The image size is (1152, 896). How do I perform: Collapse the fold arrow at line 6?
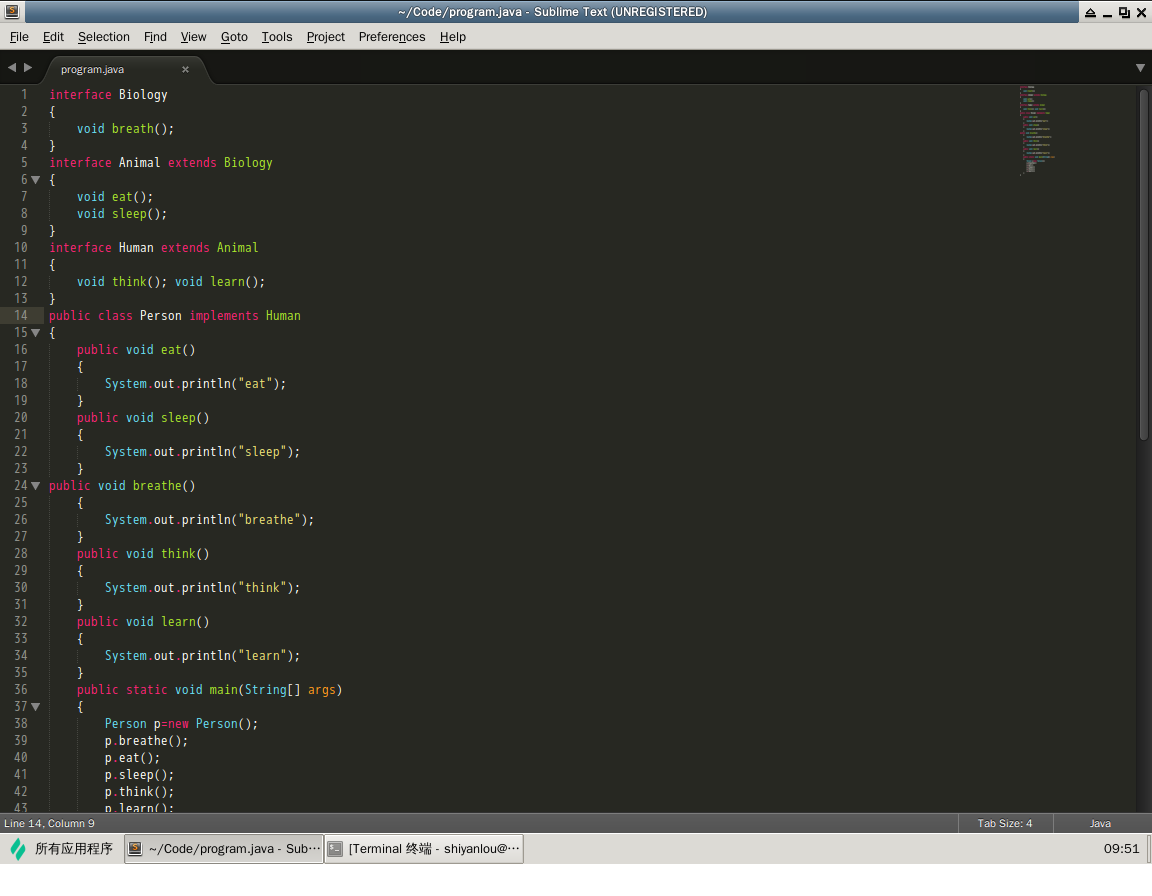(x=36, y=180)
